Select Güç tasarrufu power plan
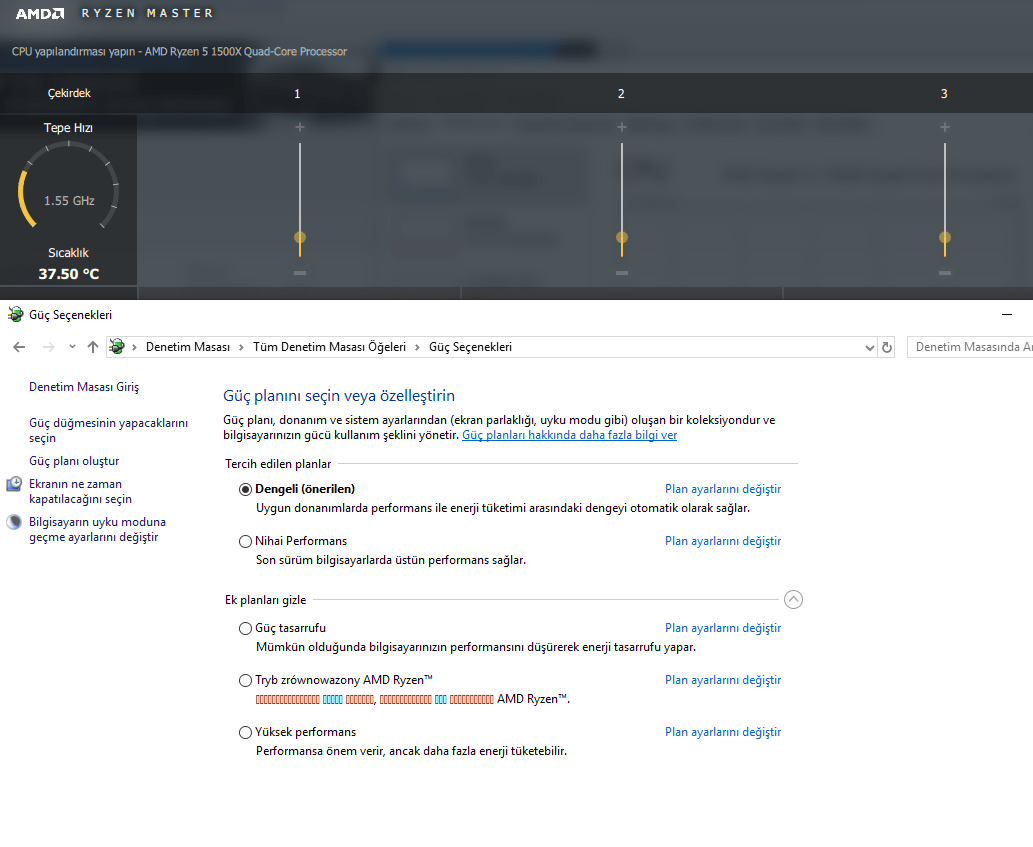Image resolution: width=1033 pixels, height=847 pixels. [245, 628]
